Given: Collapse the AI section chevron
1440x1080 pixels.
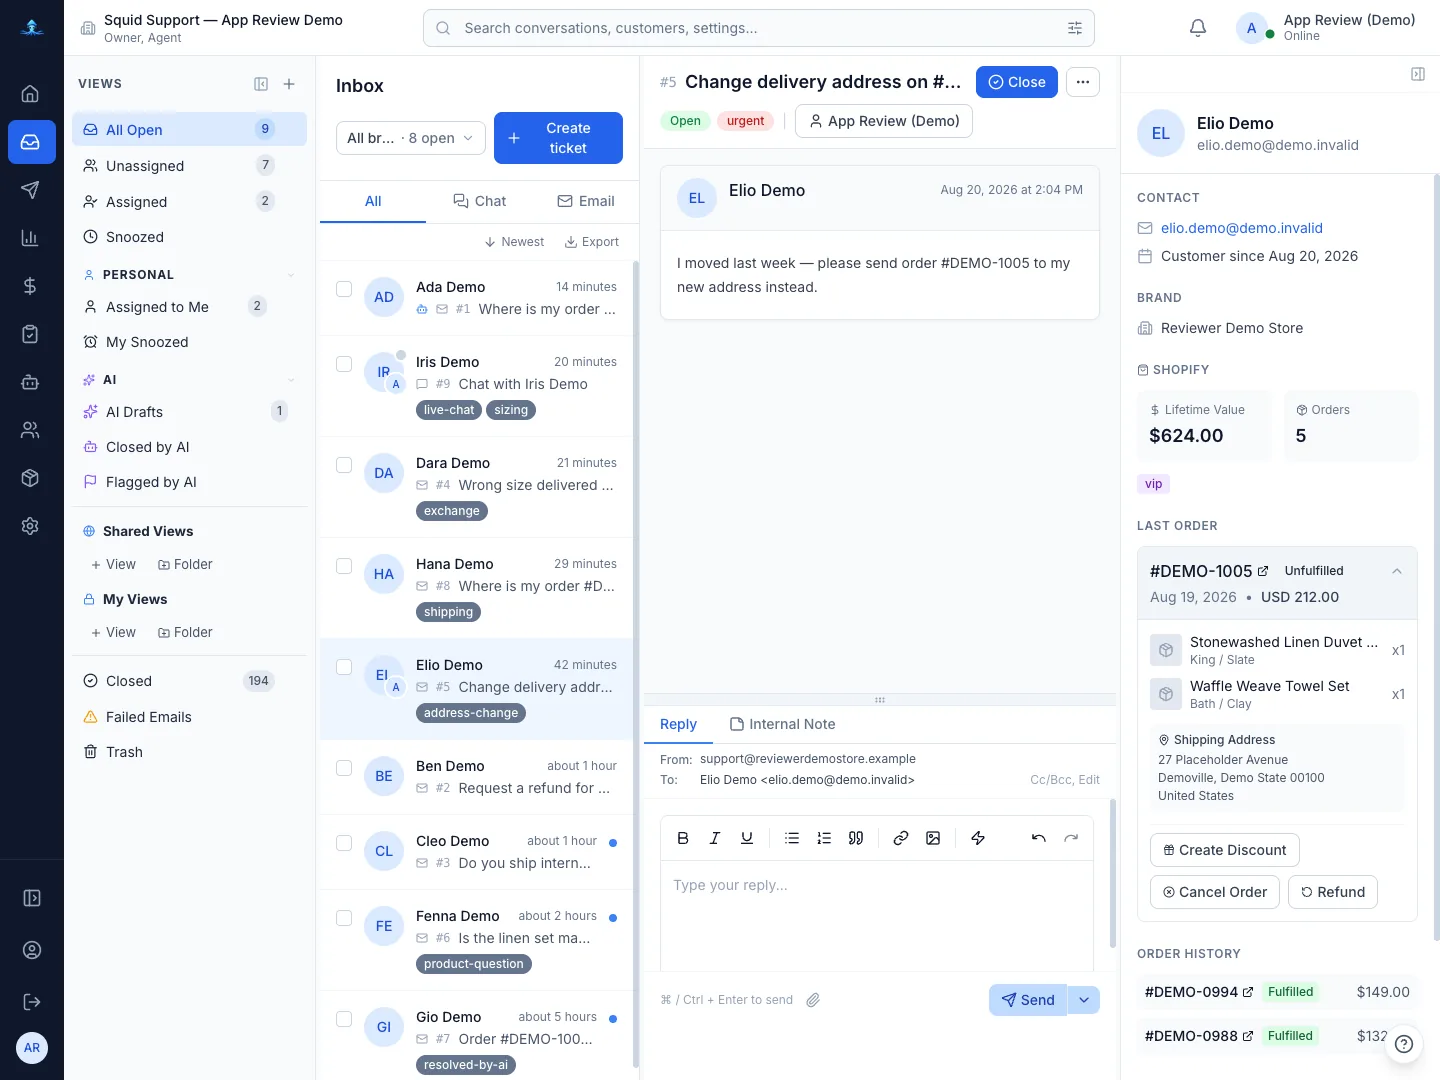Looking at the screenshot, I should [x=291, y=380].
